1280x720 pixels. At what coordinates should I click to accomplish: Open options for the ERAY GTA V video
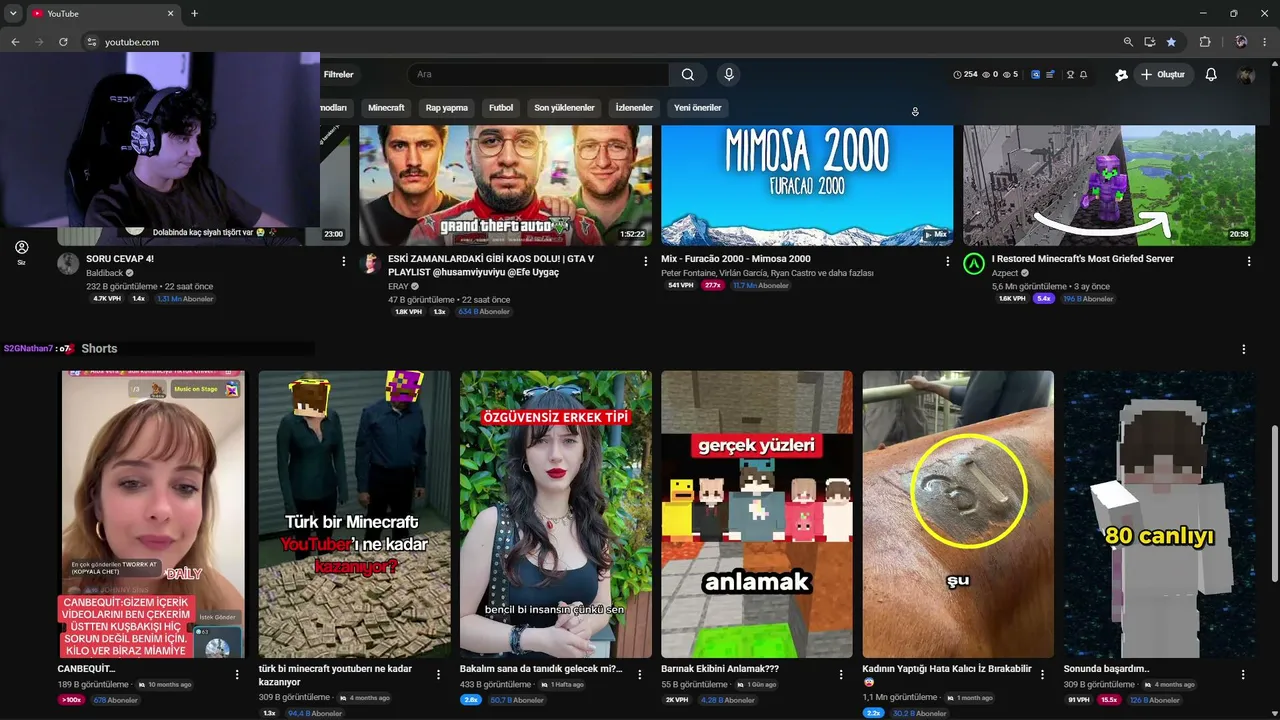point(646,261)
